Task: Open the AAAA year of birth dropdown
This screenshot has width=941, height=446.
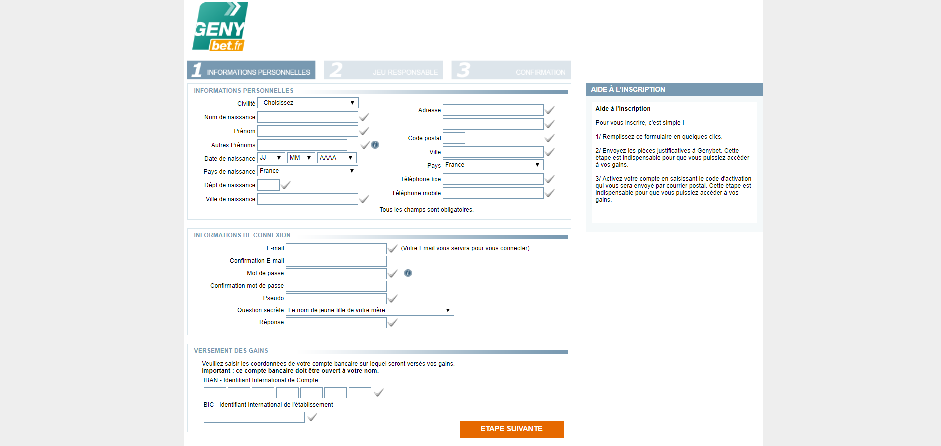Action: click(x=337, y=158)
